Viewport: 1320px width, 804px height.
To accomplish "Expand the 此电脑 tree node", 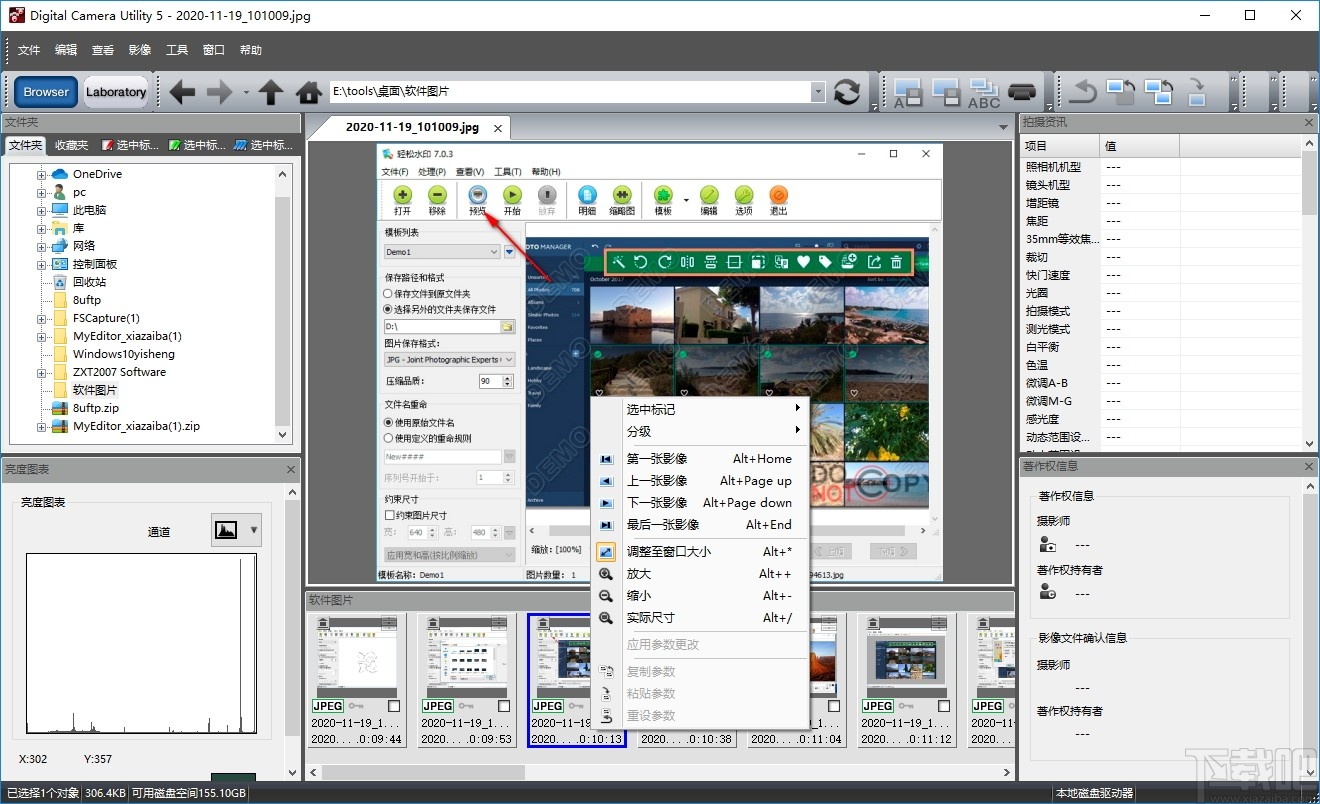I will [x=42, y=210].
